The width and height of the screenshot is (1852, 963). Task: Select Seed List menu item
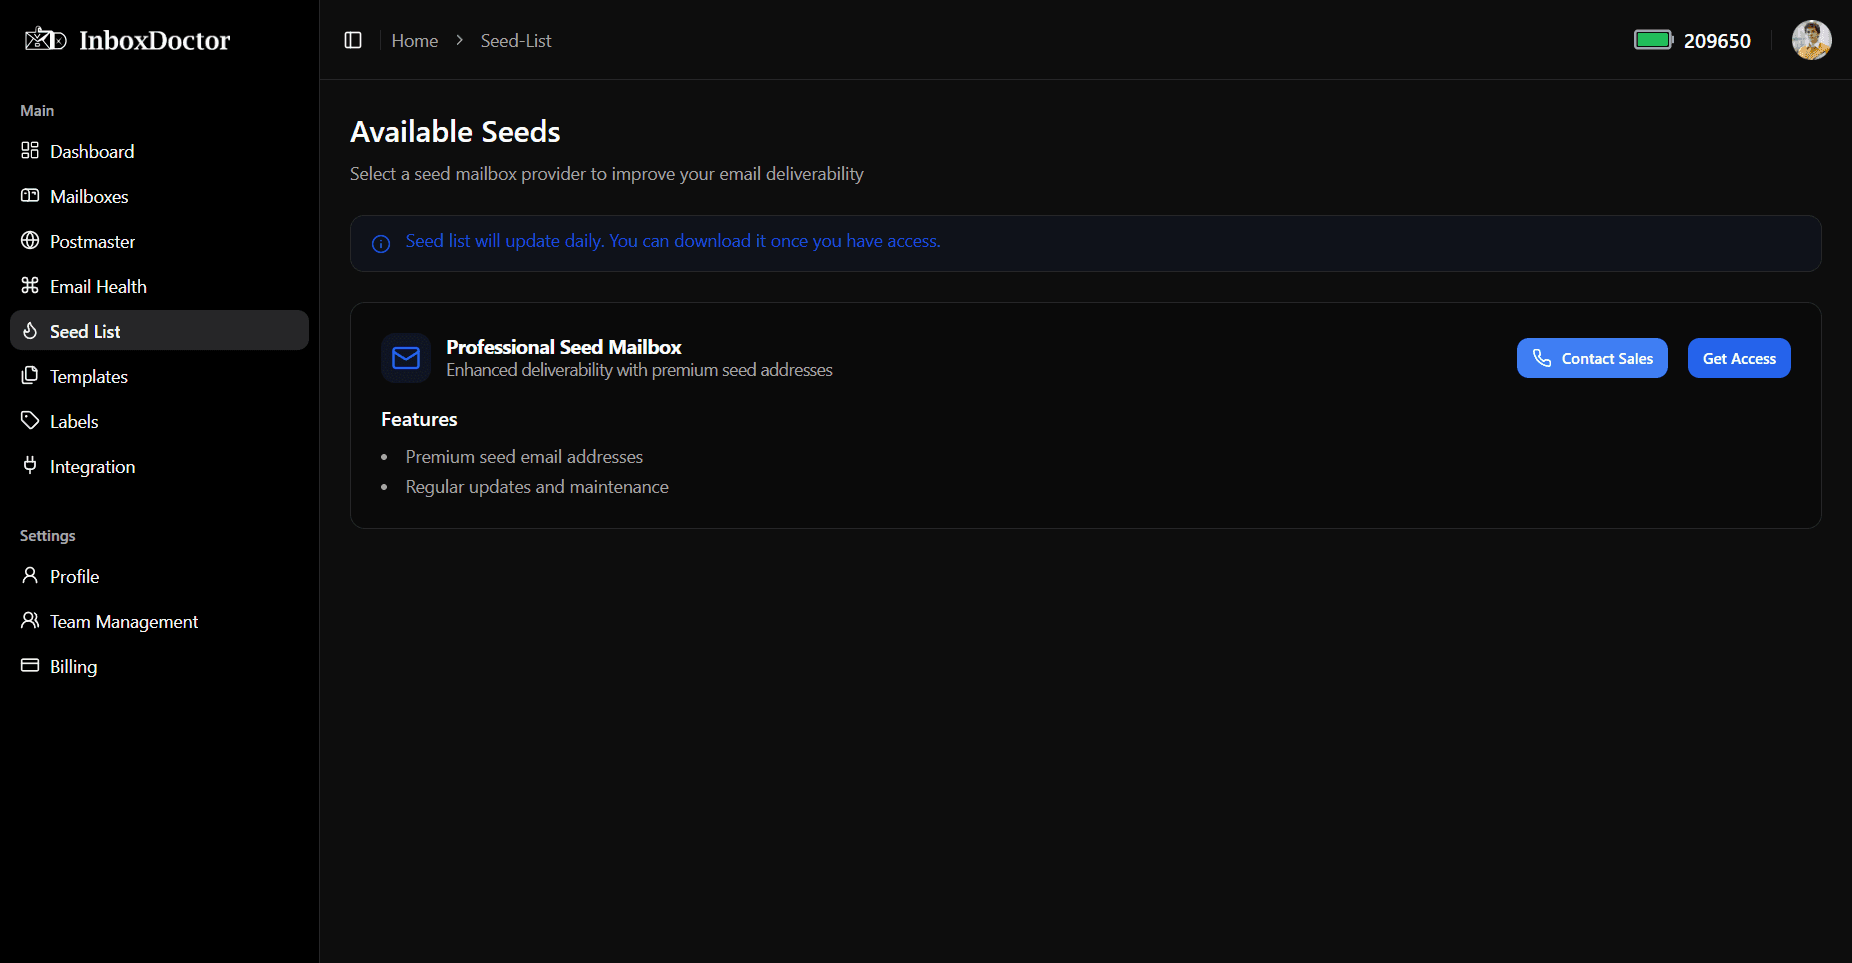(x=159, y=330)
